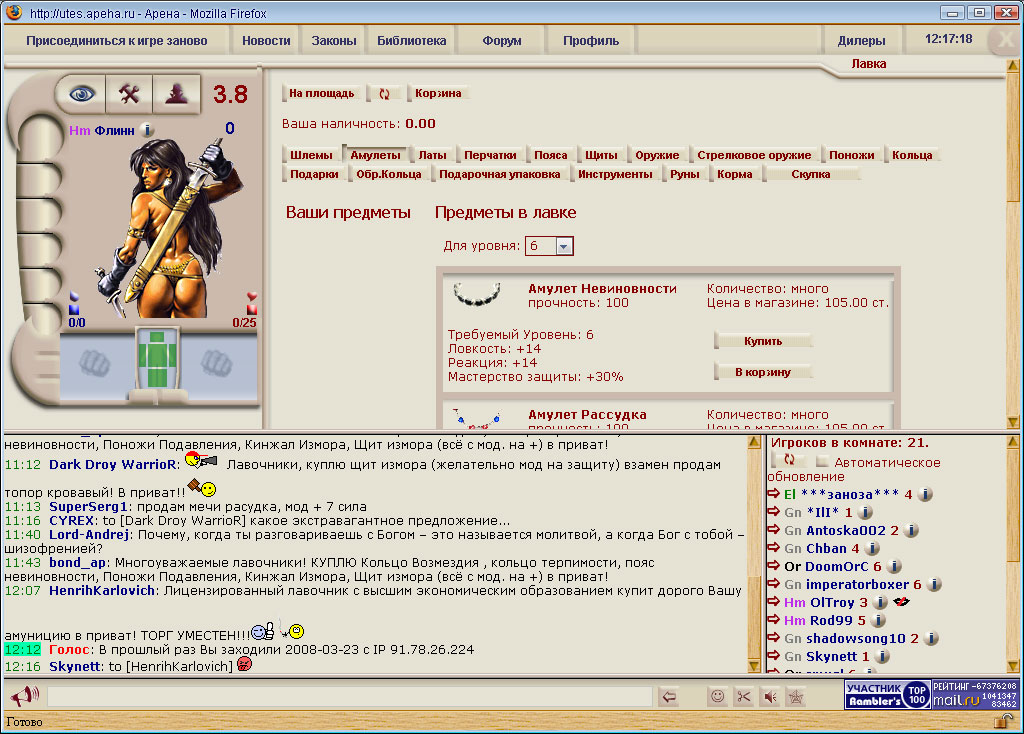
Task: Open the Кольца tab
Action: point(912,155)
